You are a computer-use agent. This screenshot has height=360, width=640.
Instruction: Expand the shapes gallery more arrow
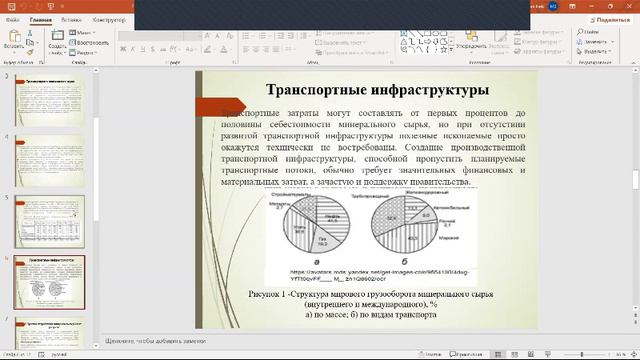pos(451,50)
